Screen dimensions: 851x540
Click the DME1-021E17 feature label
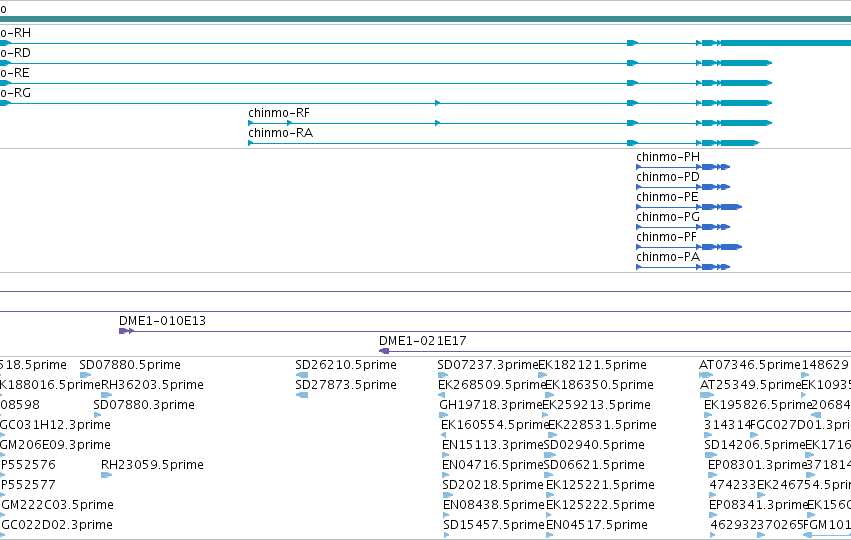[x=422, y=341]
